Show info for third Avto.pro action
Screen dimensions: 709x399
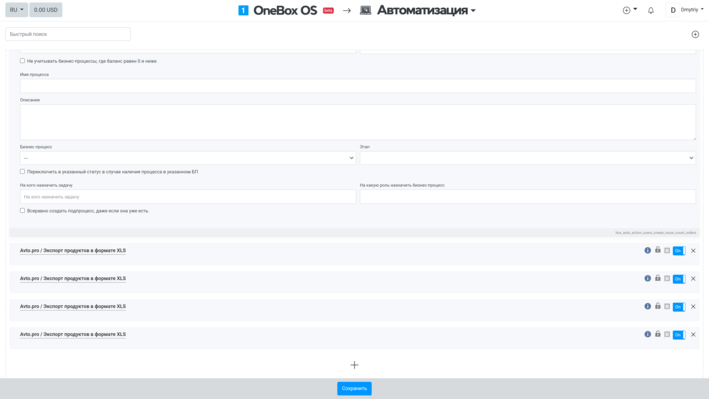pyautogui.click(x=648, y=306)
